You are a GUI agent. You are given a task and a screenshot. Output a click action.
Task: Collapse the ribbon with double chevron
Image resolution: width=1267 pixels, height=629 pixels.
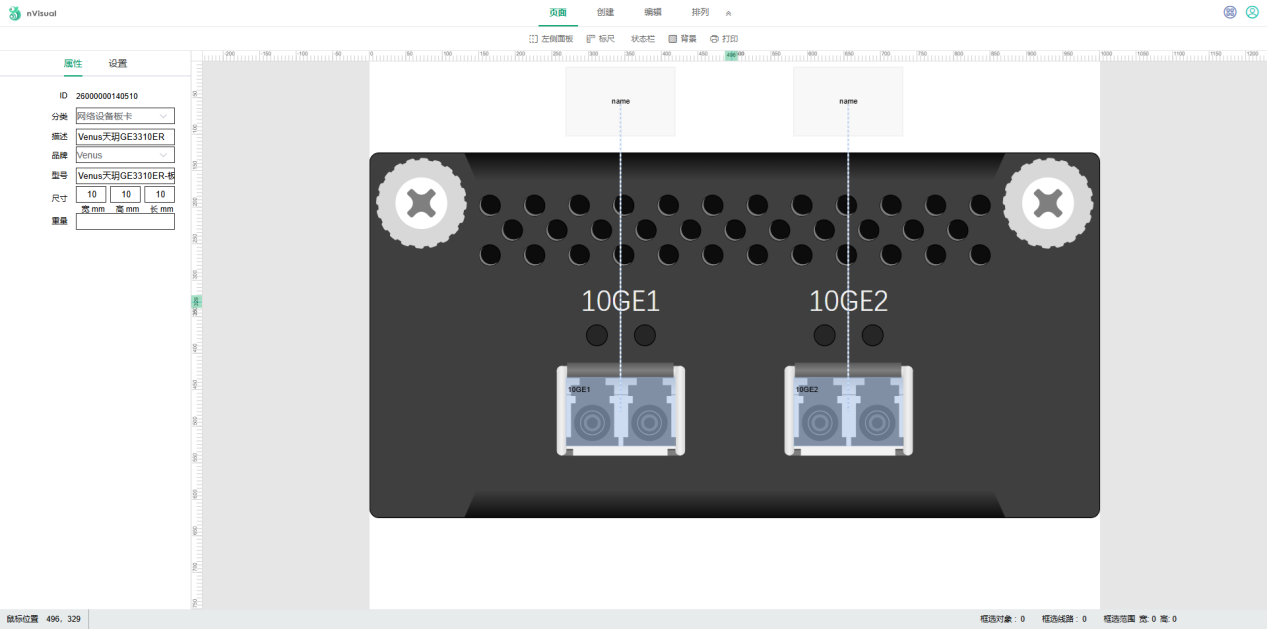[x=729, y=13]
